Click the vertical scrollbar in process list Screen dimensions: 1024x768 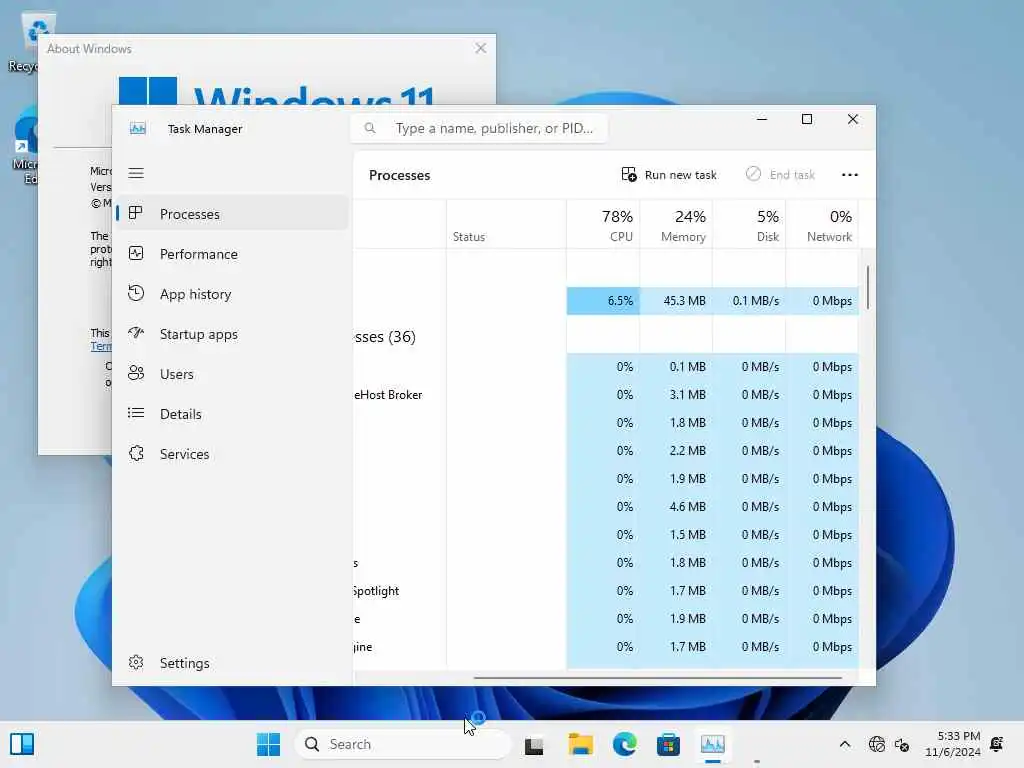tap(867, 287)
